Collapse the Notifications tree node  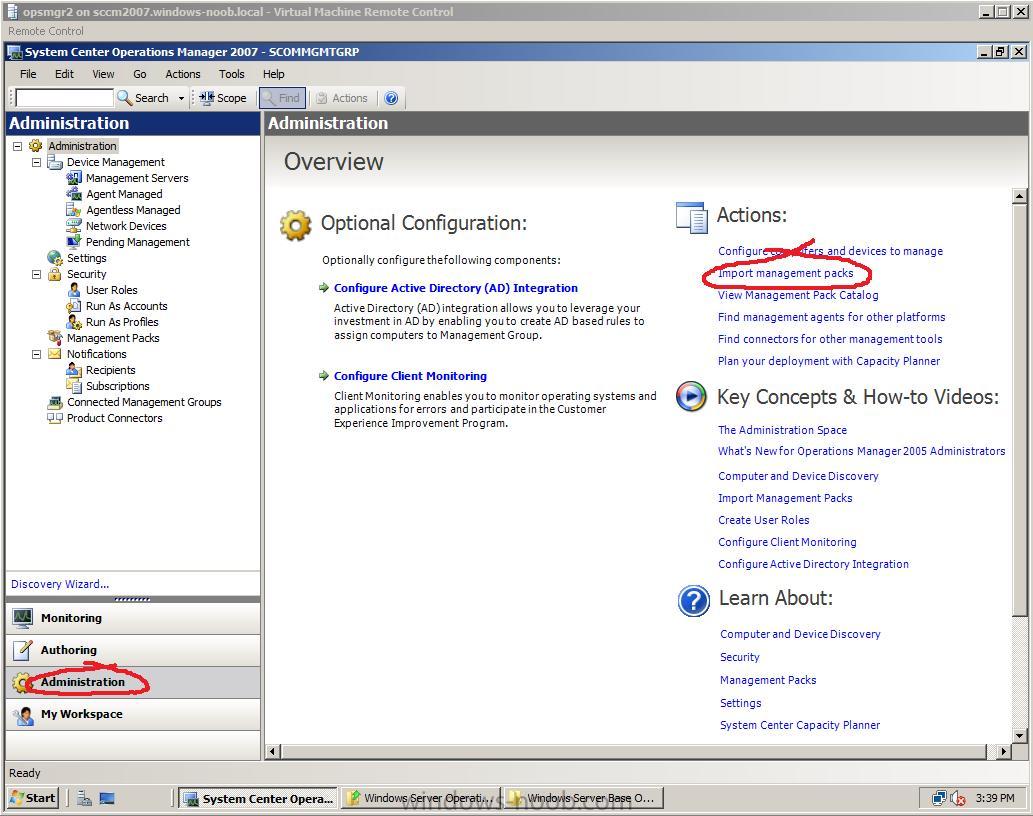point(37,354)
